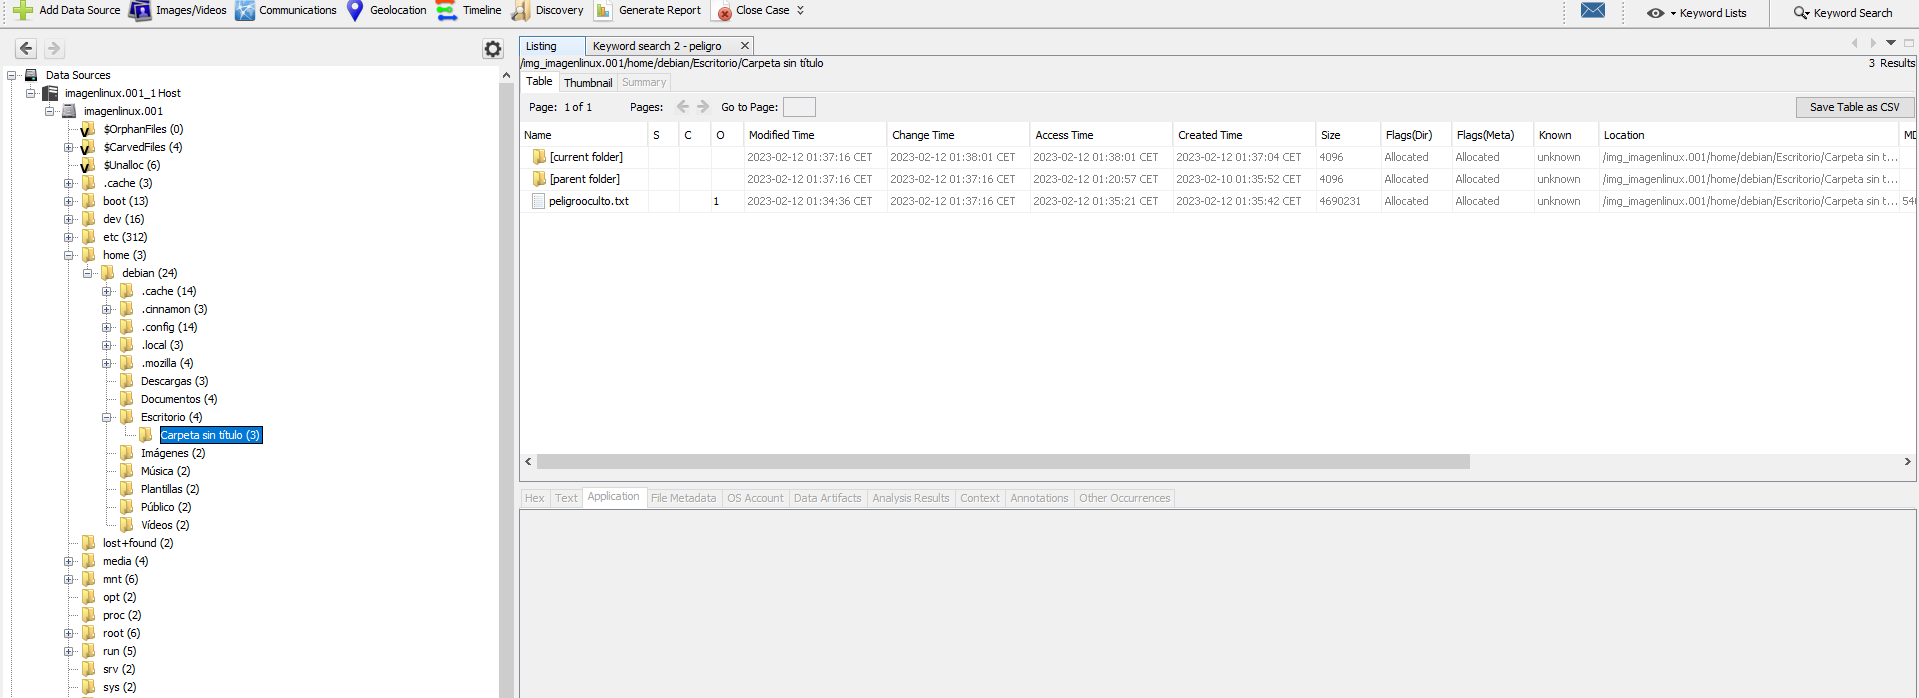
Task: Open tree view settings gear
Action: pos(492,49)
